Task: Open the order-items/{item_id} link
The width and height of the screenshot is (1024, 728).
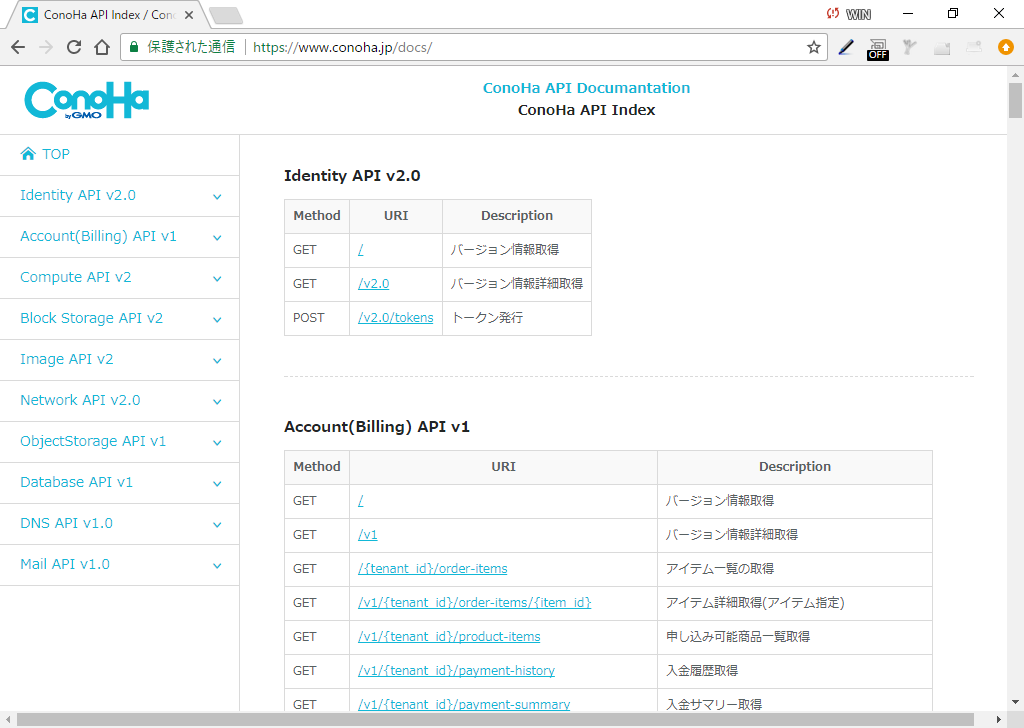Action: [x=475, y=603]
